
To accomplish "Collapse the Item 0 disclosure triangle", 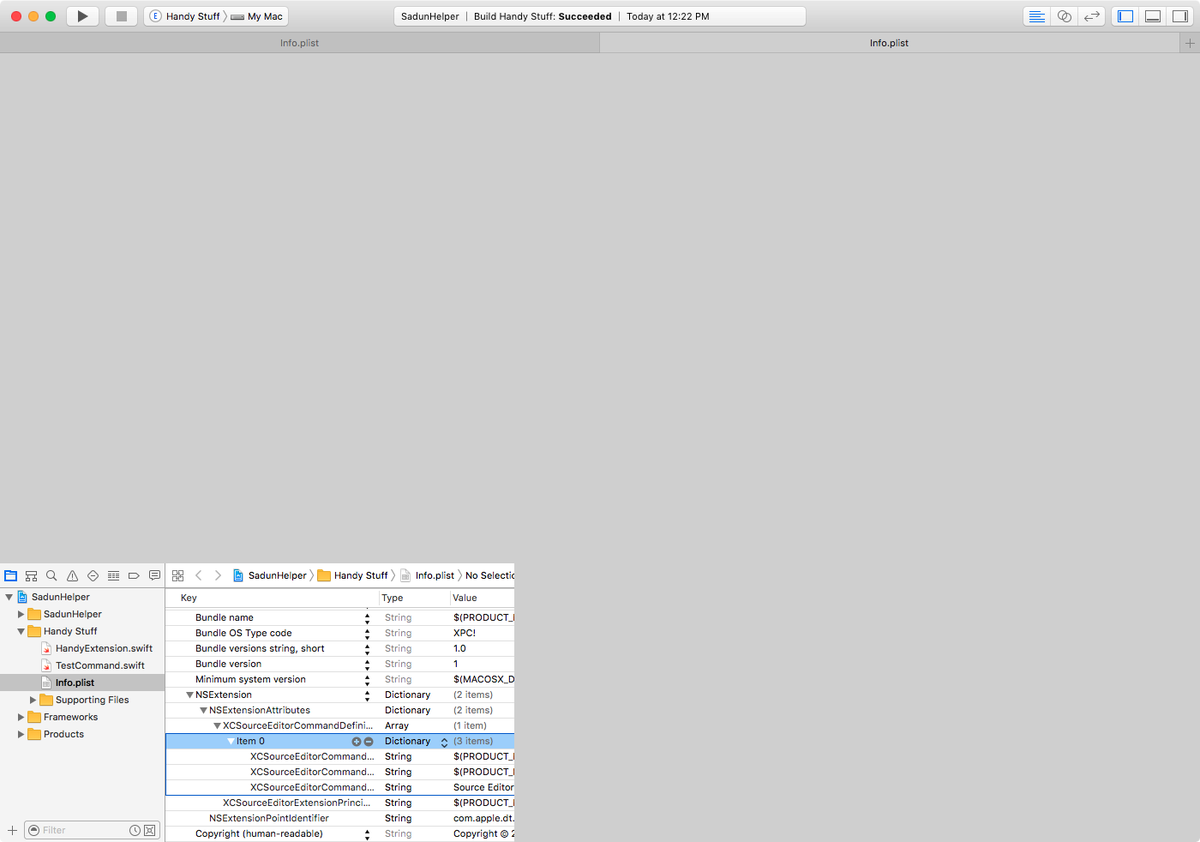I will click(x=231, y=741).
